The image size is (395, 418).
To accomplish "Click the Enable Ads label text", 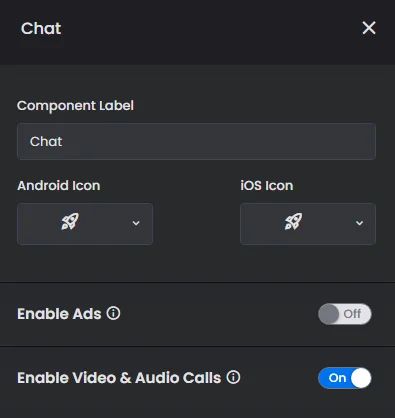I will 59,314.
